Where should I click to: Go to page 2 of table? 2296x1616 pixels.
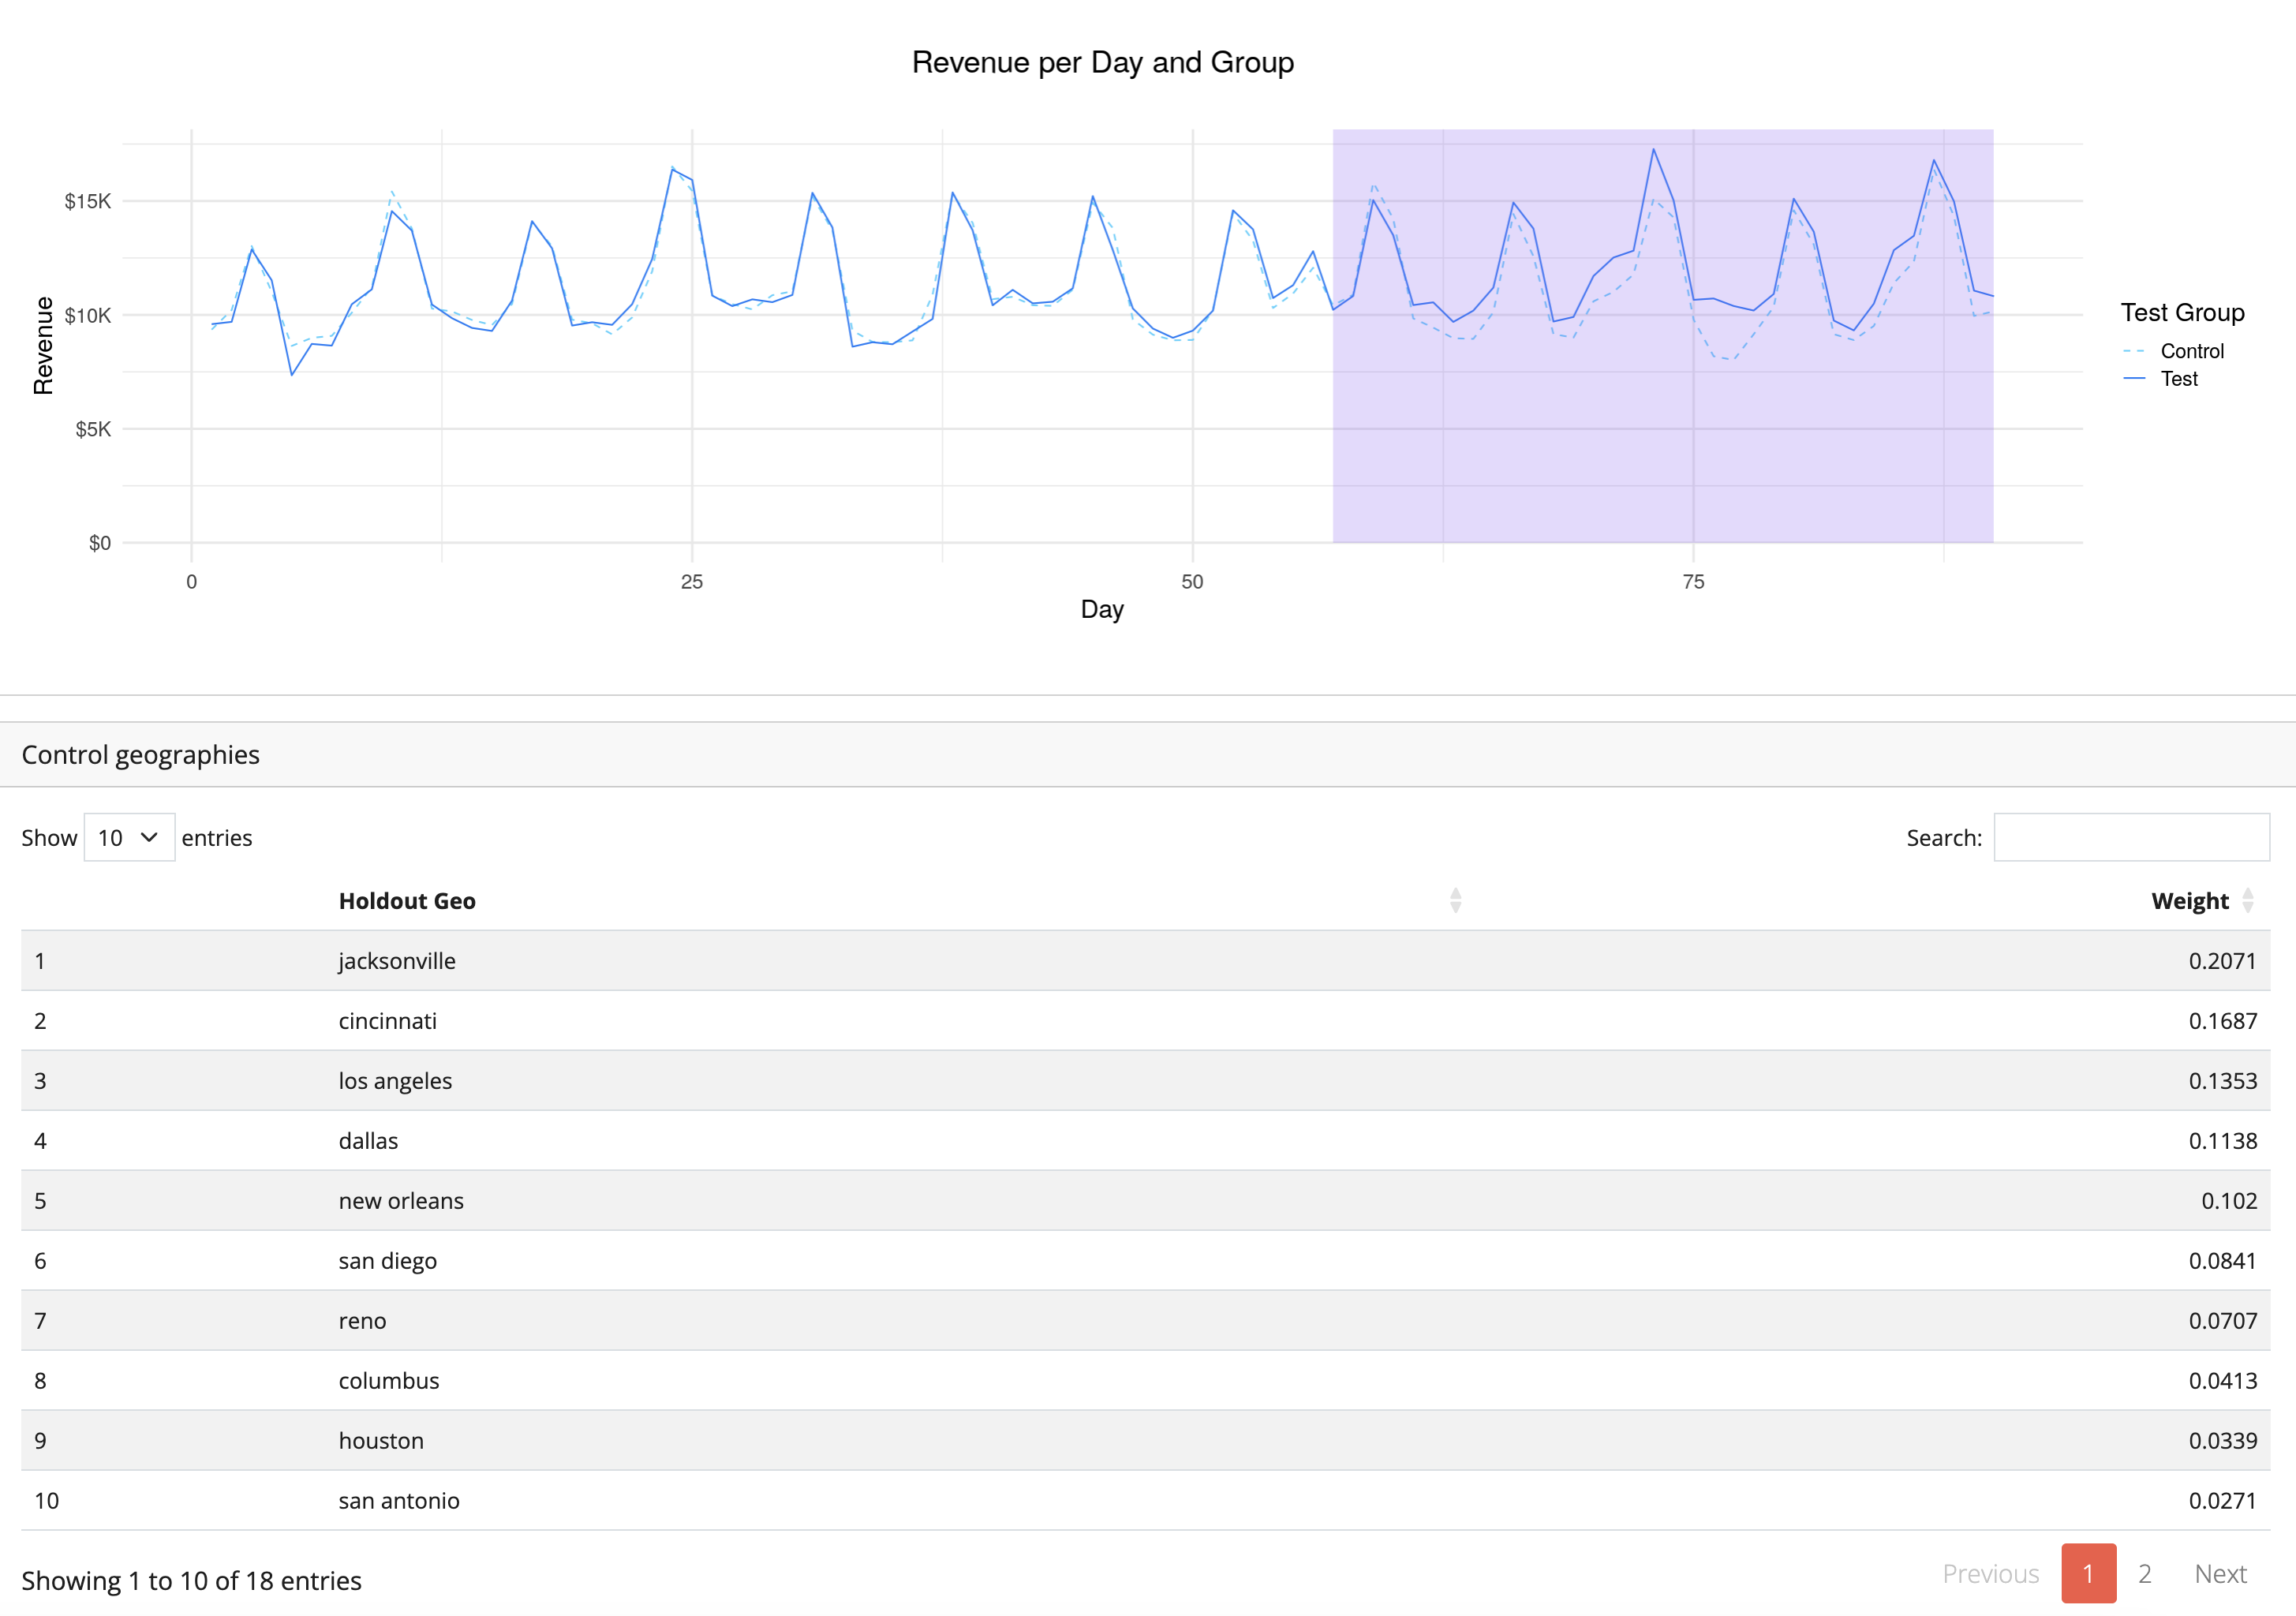tap(2144, 1573)
